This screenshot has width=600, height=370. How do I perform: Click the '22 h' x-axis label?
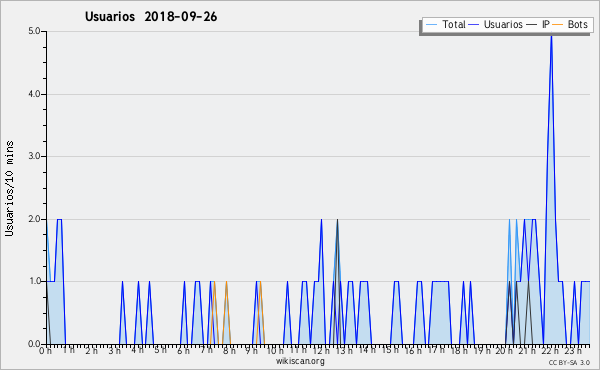pos(550,351)
